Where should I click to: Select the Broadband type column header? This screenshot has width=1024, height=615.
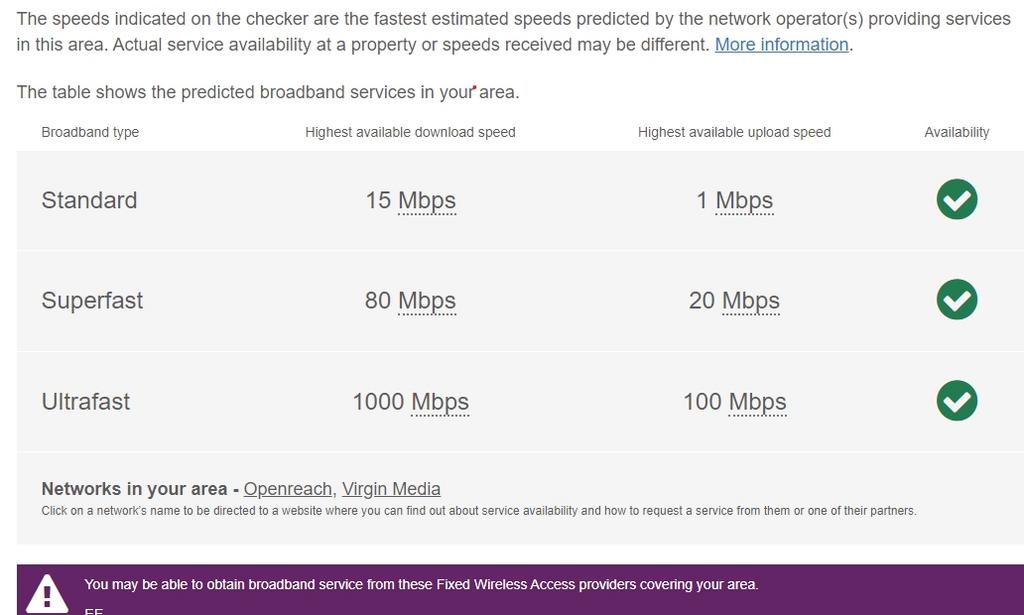click(x=90, y=132)
